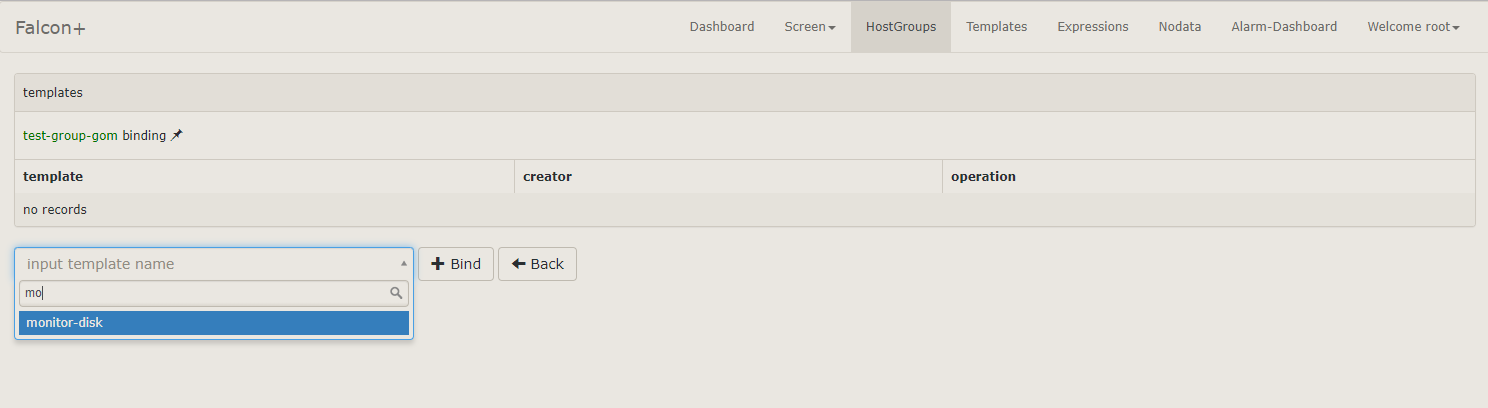Click the Falcon+ brand logo
The height and width of the screenshot is (408, 1488).
coord(50,28)
